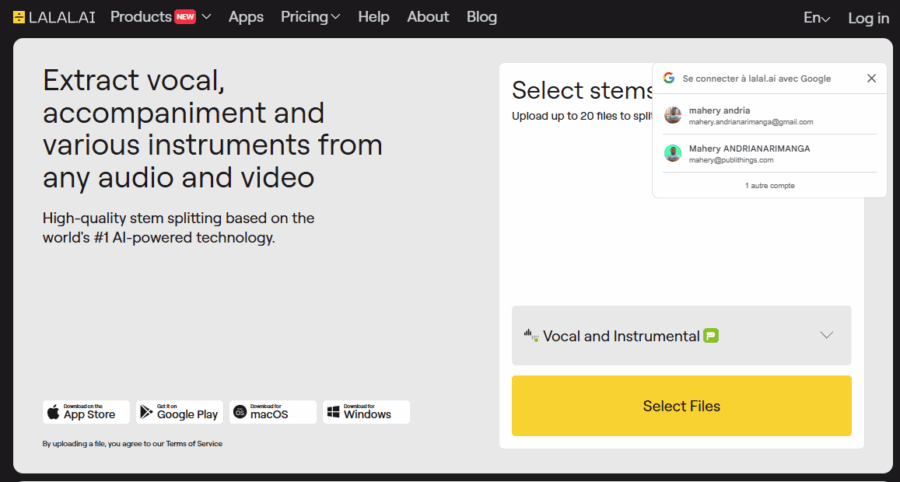
Task: Click the App Store download badge
Action: click(86, 412)
